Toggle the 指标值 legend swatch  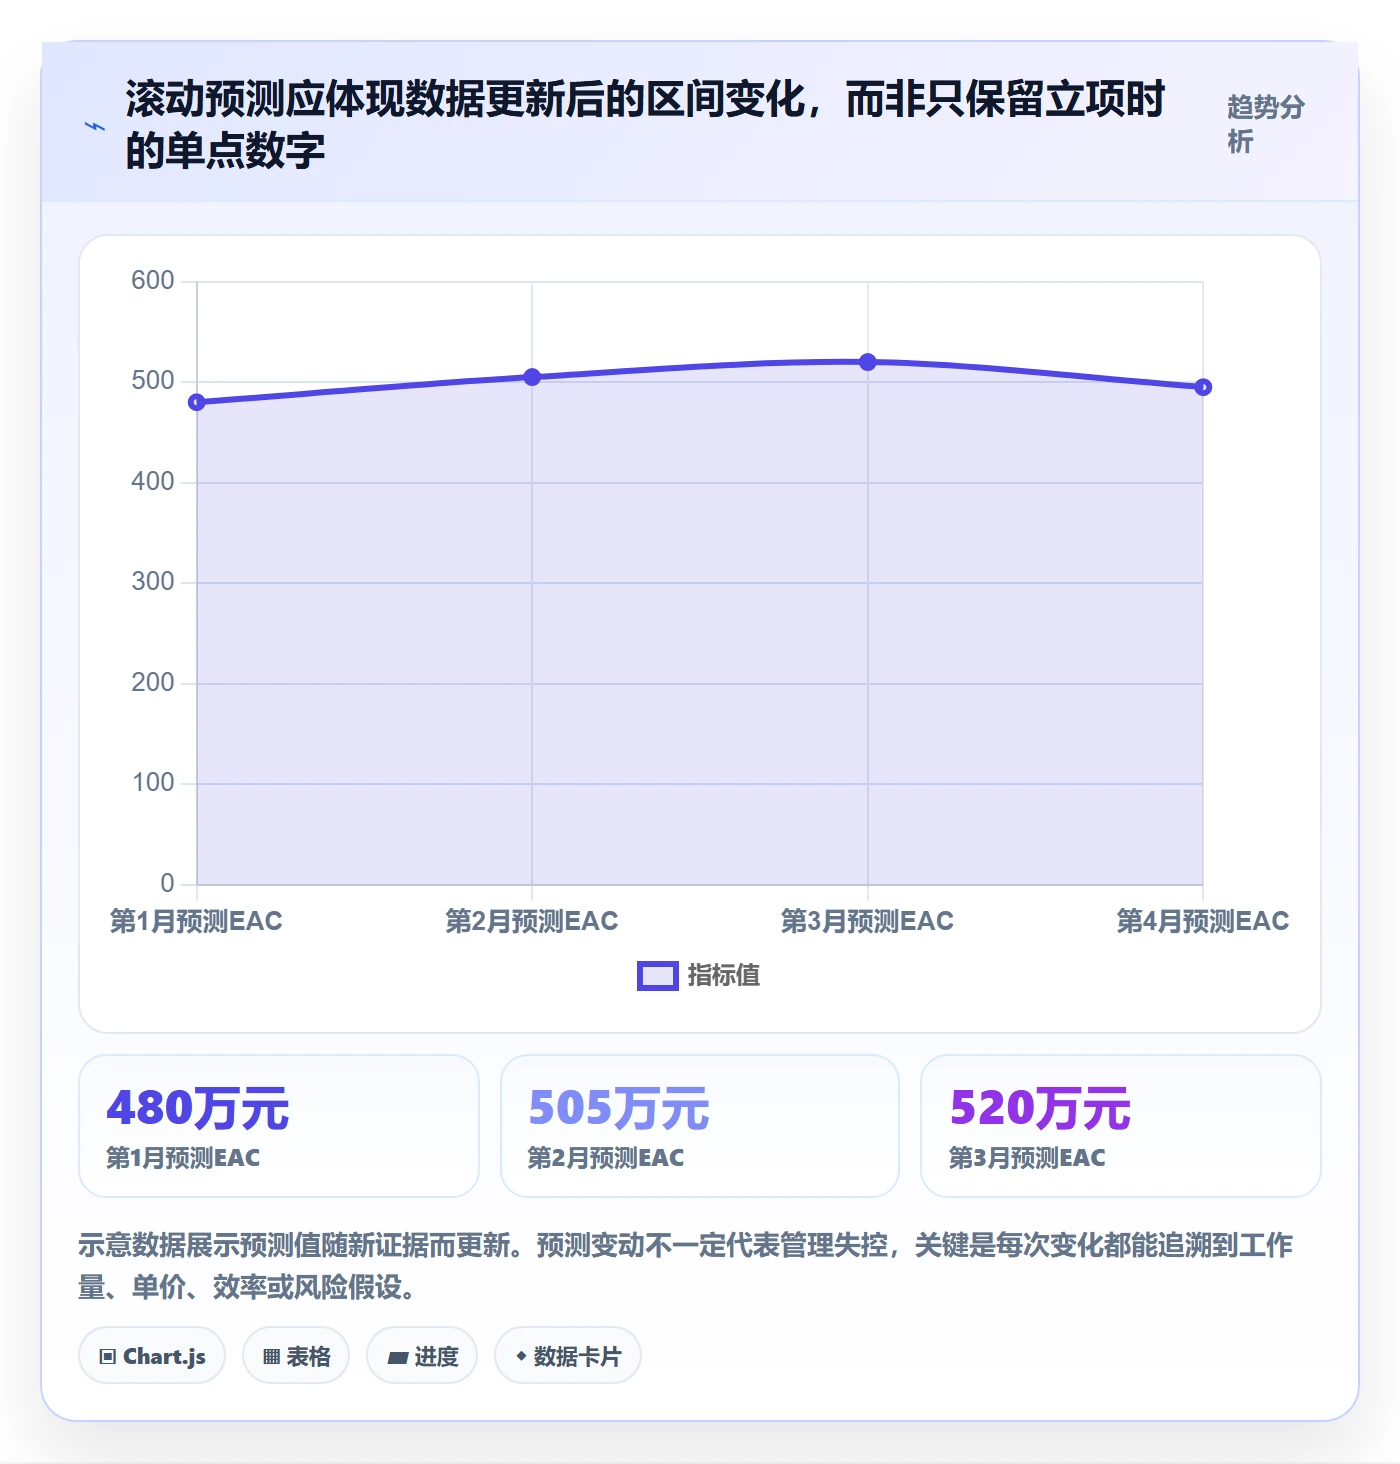click(658, 976)
